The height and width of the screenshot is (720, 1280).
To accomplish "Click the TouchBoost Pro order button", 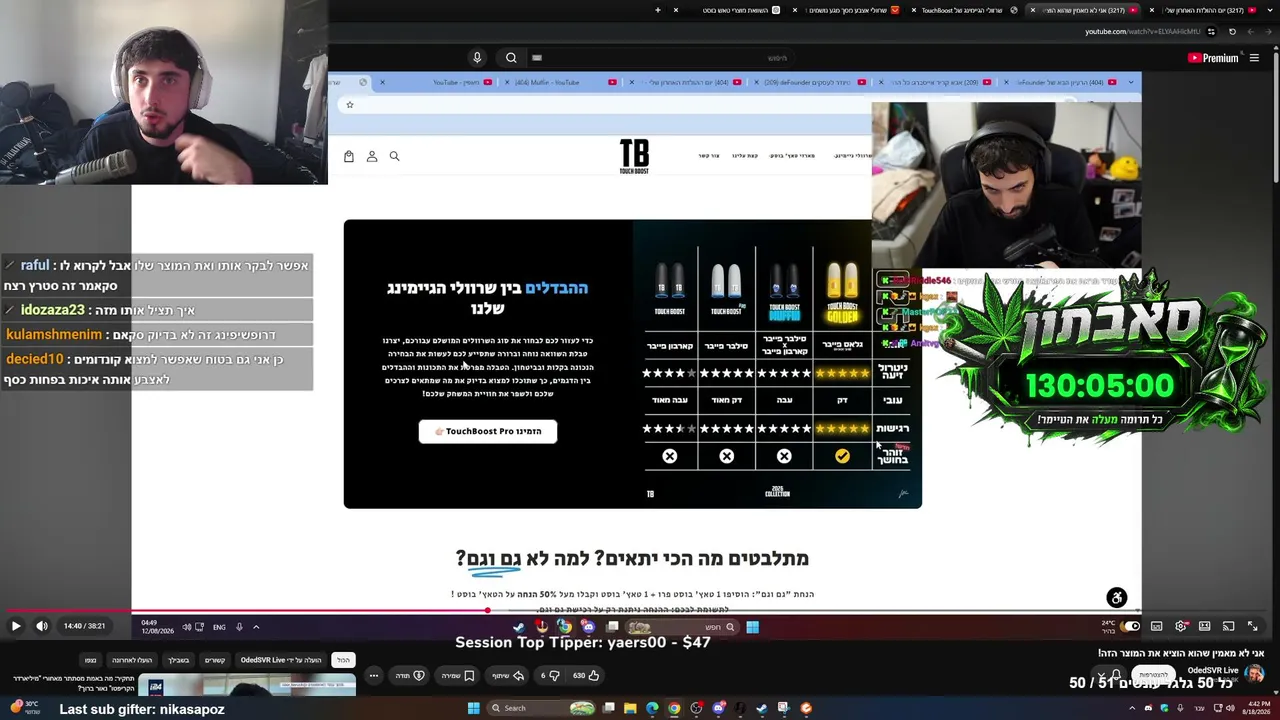I will (488, 431).
